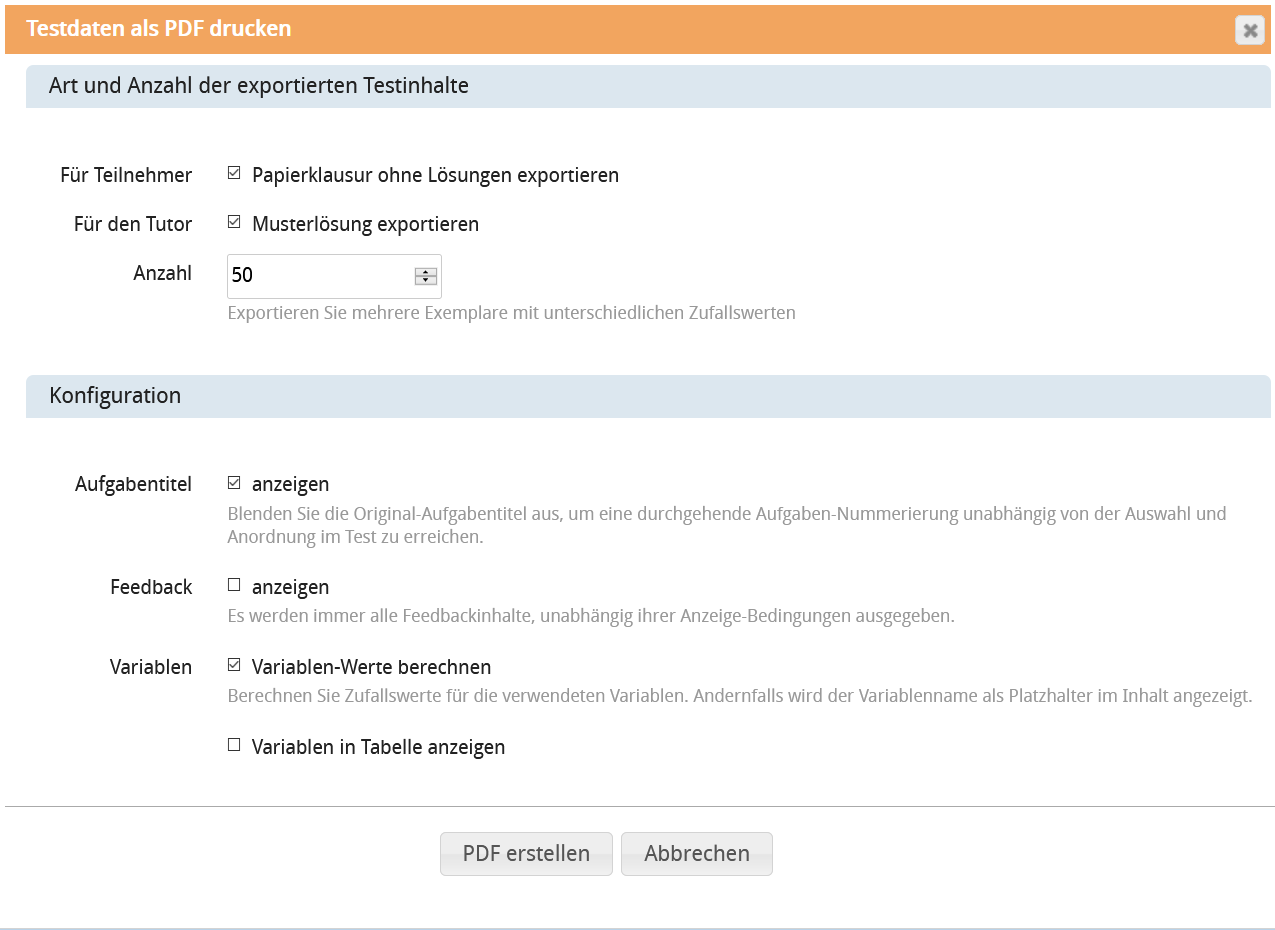Click the Art und Anzahl section header
Viewport: 1275px width, 930px height.
[259, 86]
